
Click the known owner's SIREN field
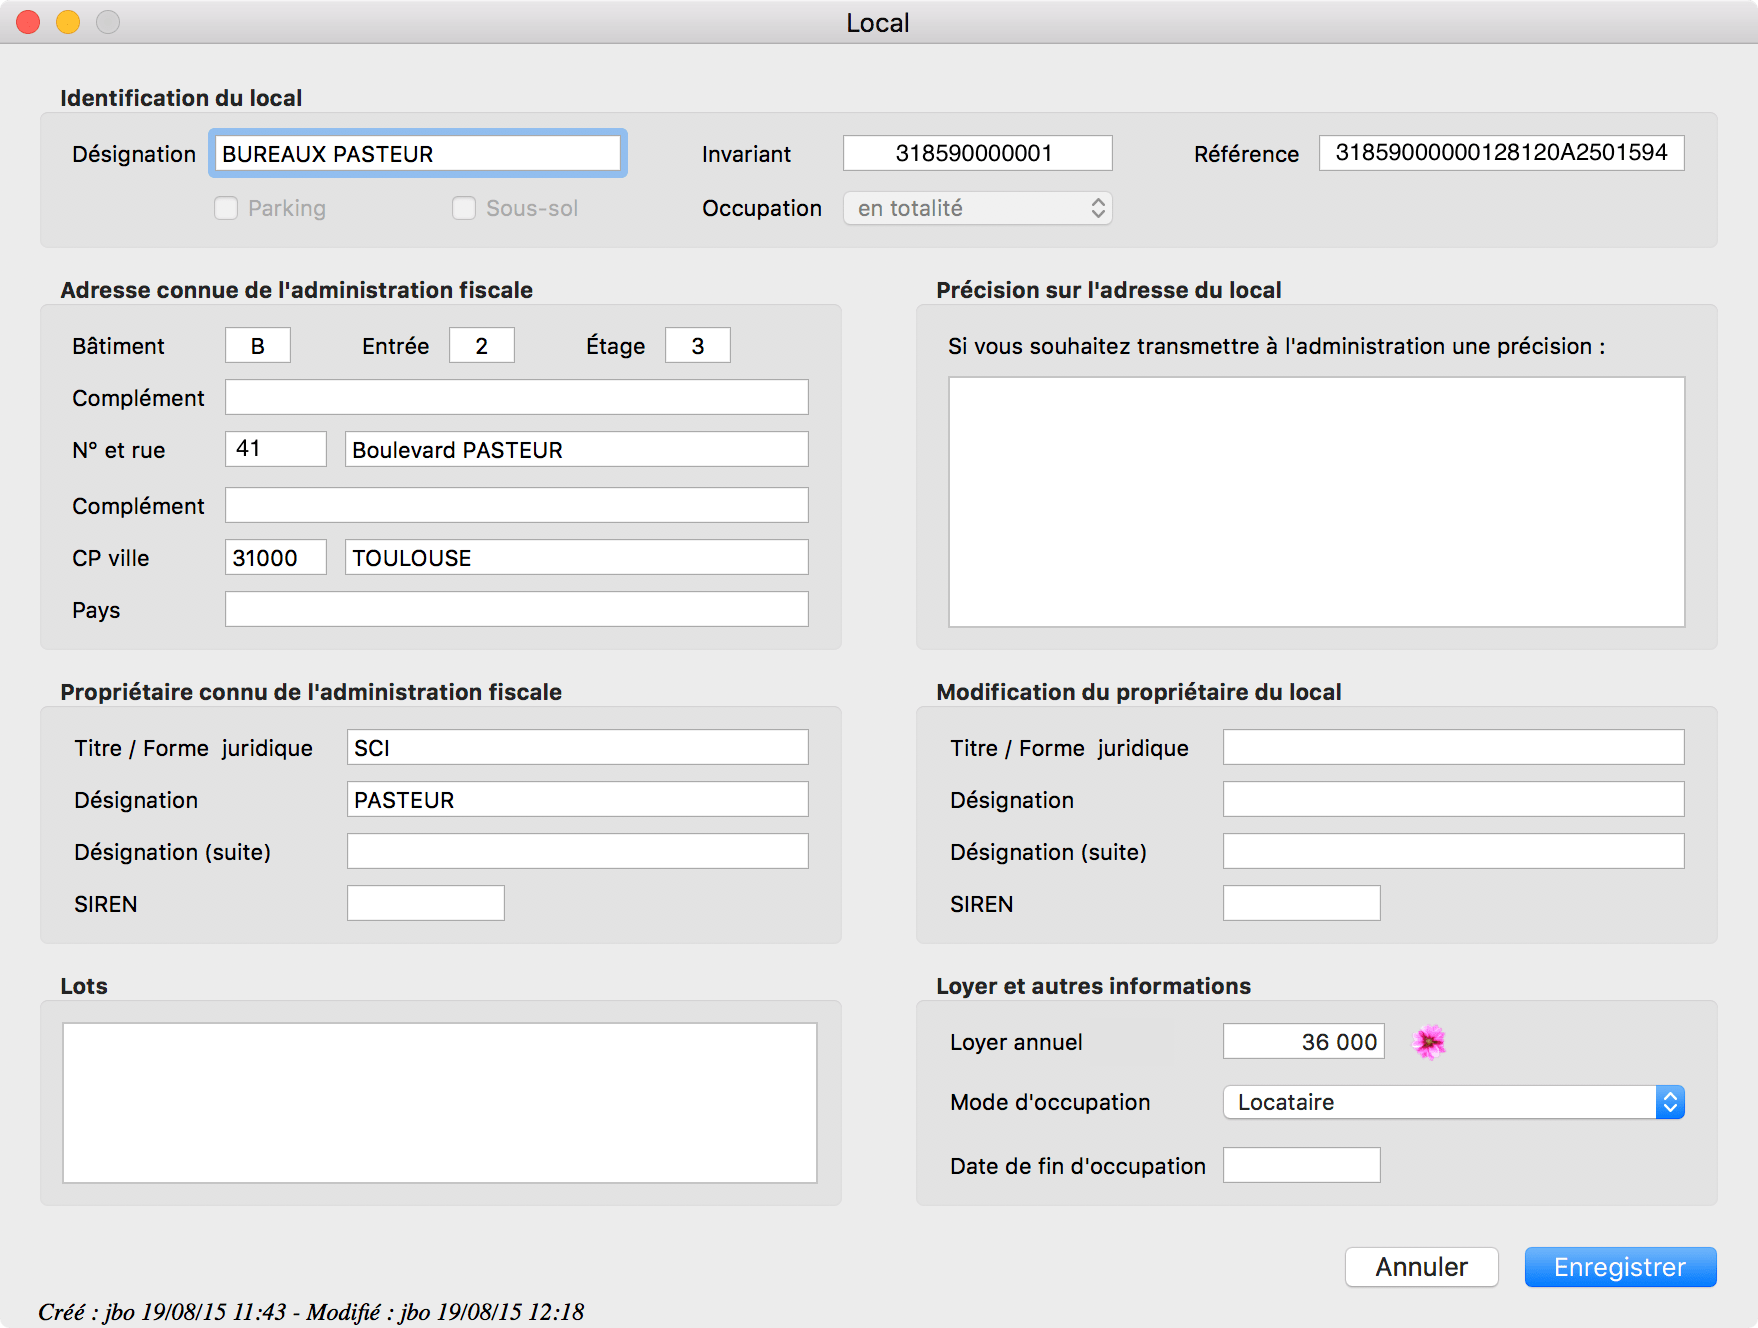[425, 903]
